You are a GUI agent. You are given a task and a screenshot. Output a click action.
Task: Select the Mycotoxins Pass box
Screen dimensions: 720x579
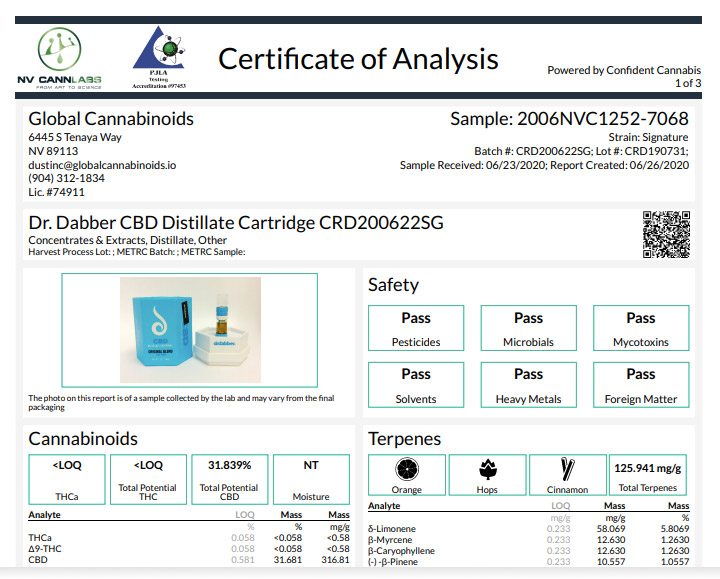[x=641, y=328]
